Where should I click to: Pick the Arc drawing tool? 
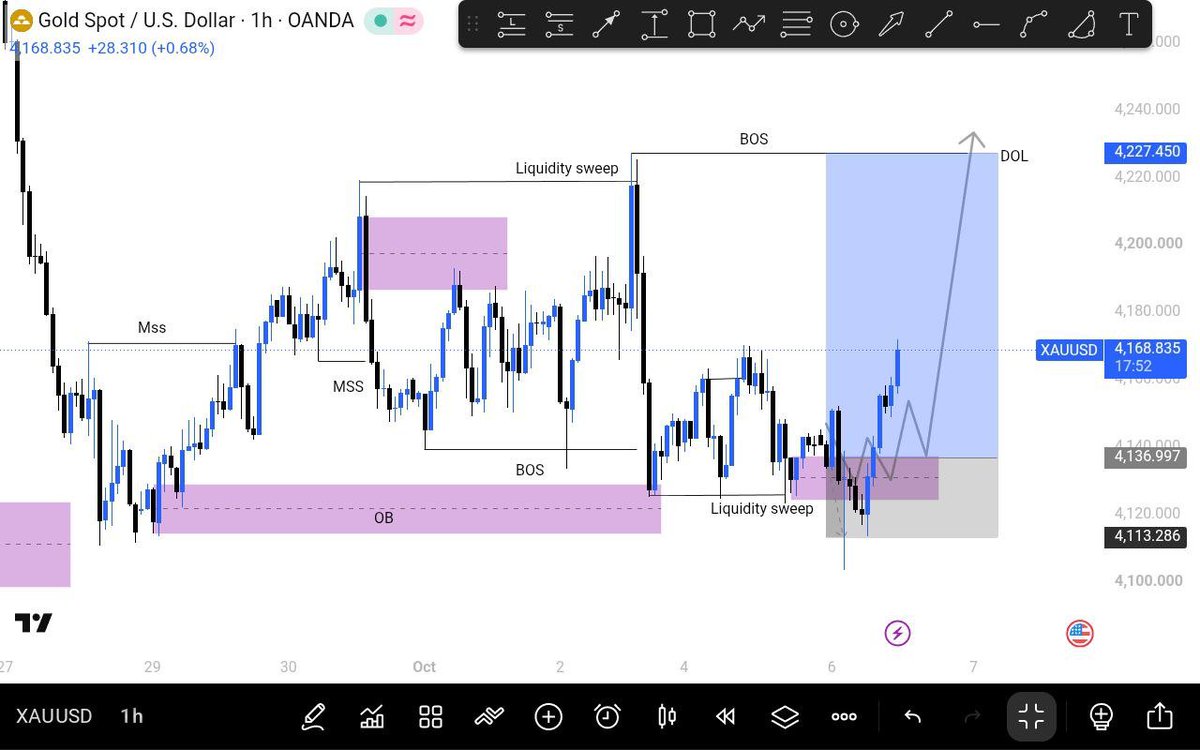(x=1082, y=24)
